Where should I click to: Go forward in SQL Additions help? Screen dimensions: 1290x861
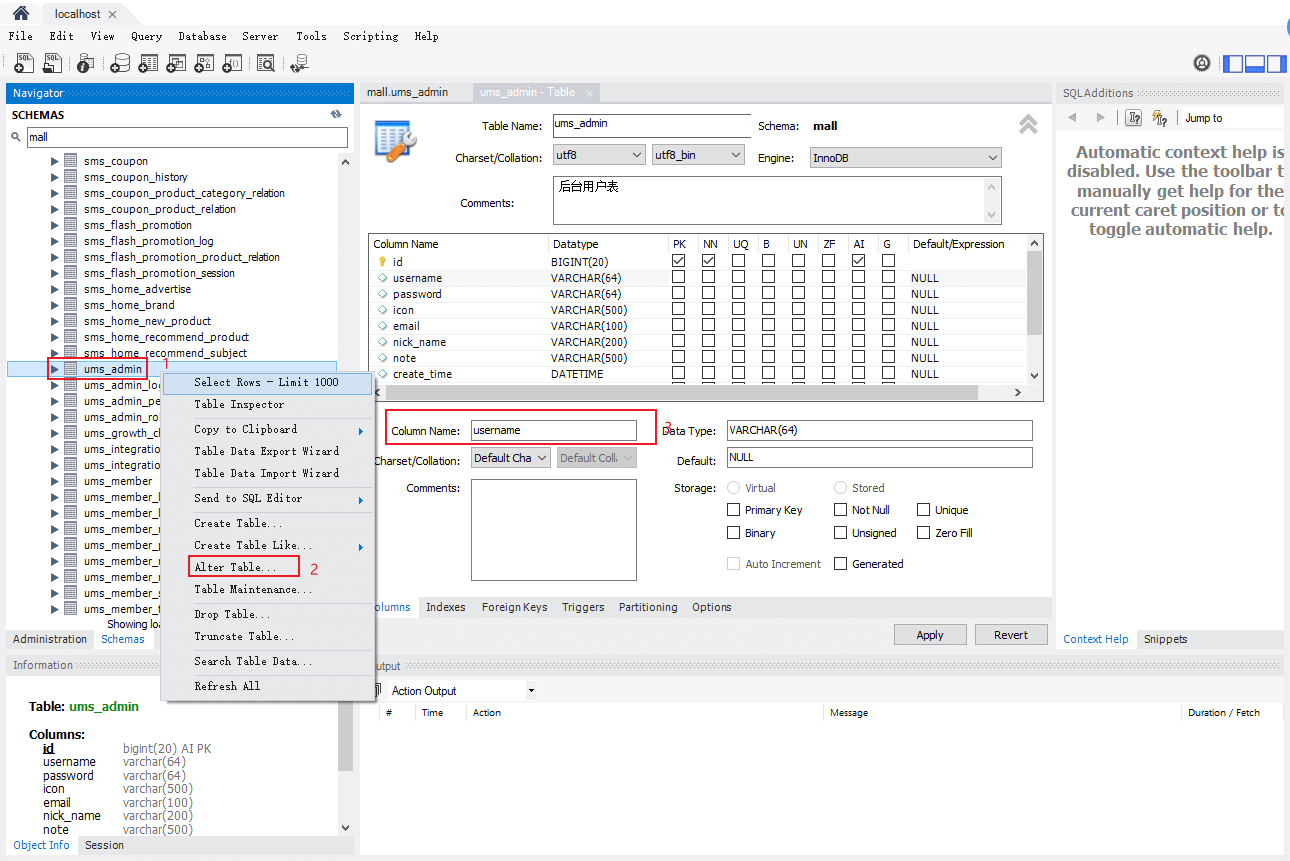(1101, 118)
